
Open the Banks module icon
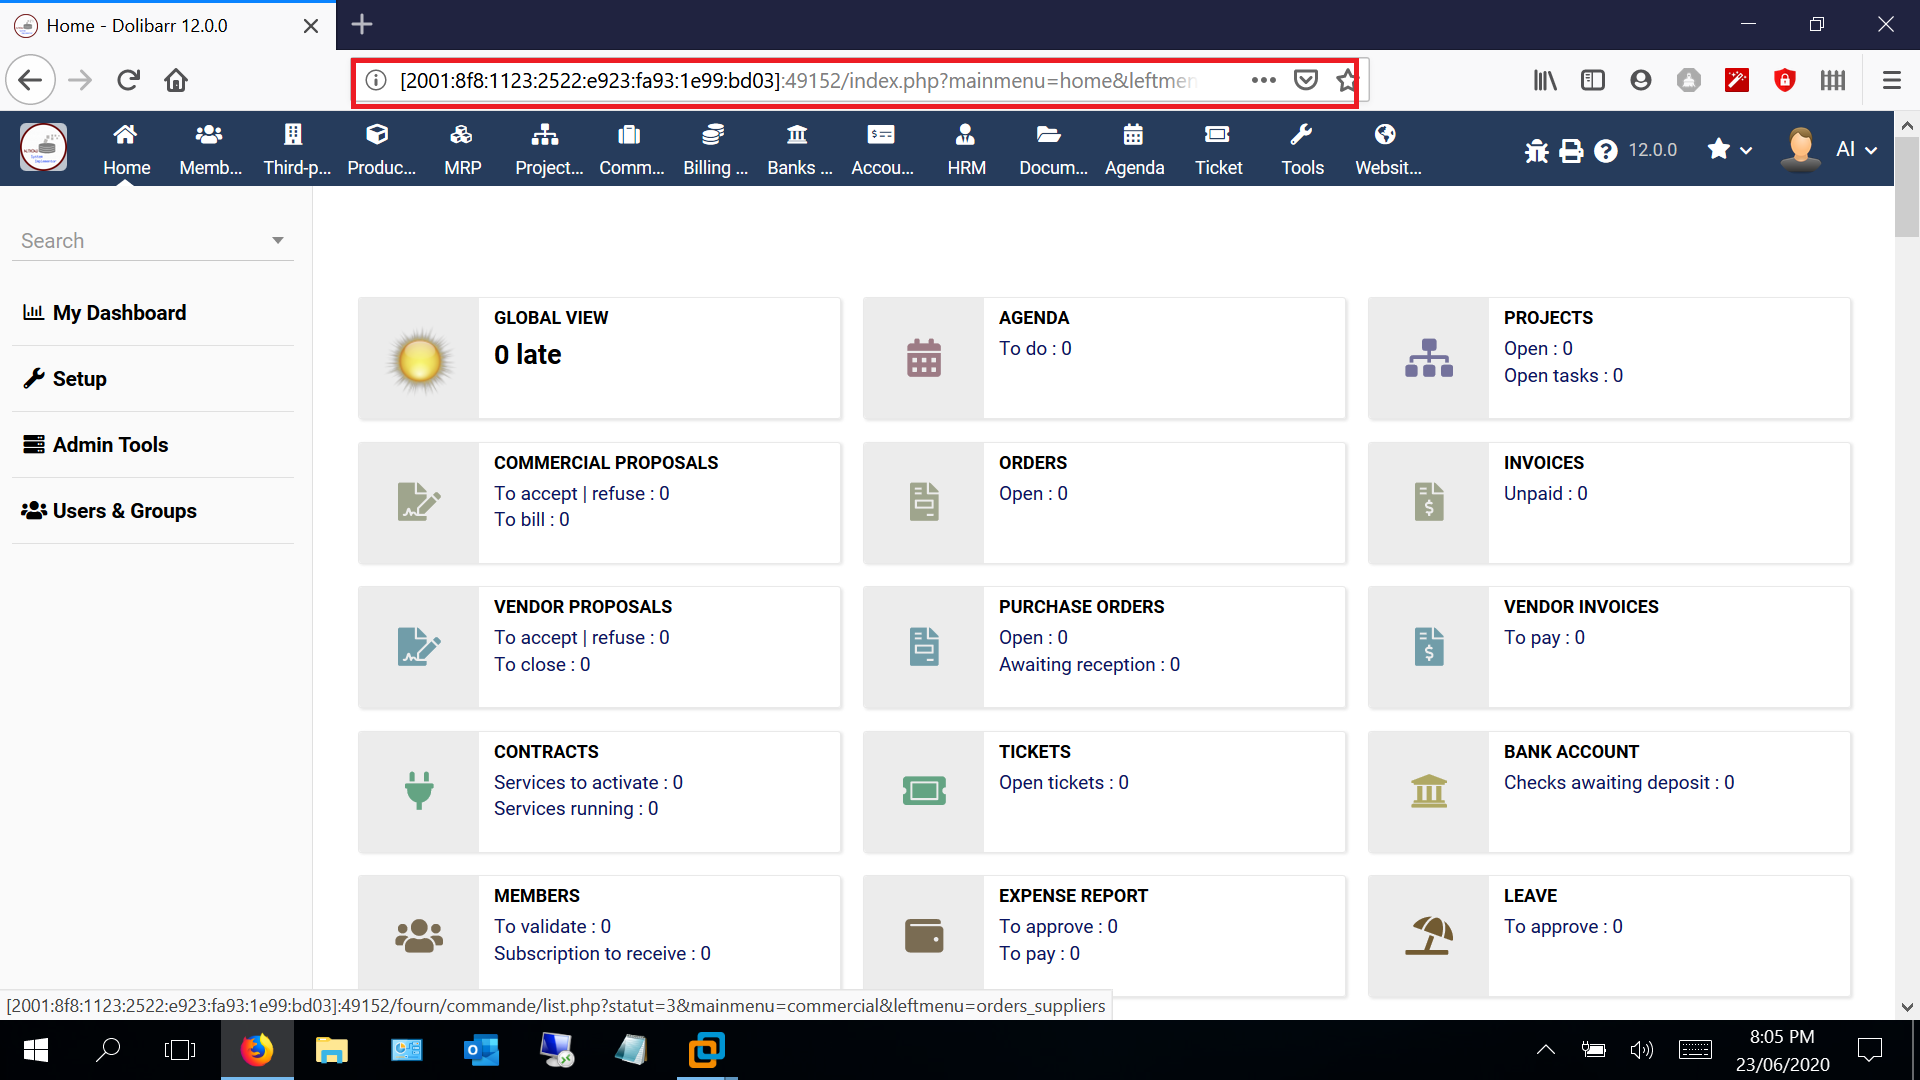tap(797, 134)
